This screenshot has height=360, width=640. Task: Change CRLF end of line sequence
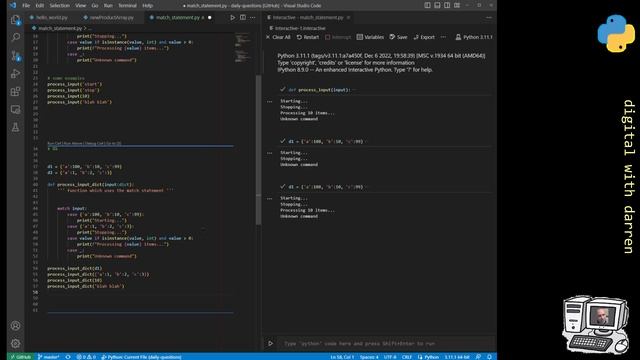tap(407, 357)
